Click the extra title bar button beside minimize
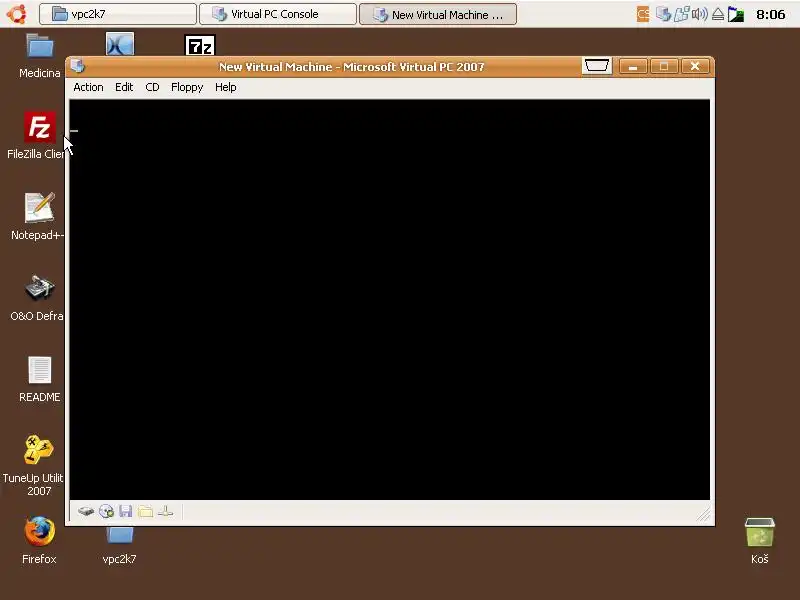Screen dimensions: 800x600 [x=596, y=66]
